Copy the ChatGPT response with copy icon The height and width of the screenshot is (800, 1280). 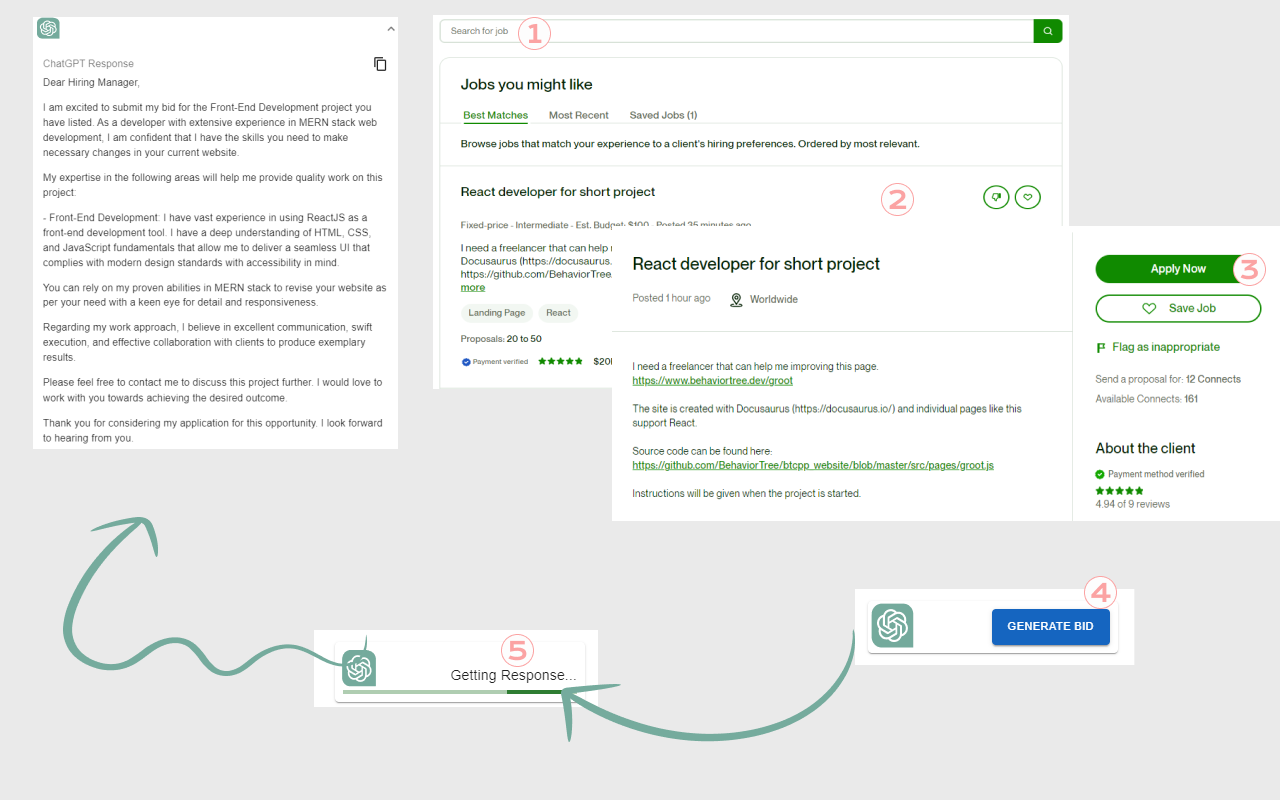point(380,64)
